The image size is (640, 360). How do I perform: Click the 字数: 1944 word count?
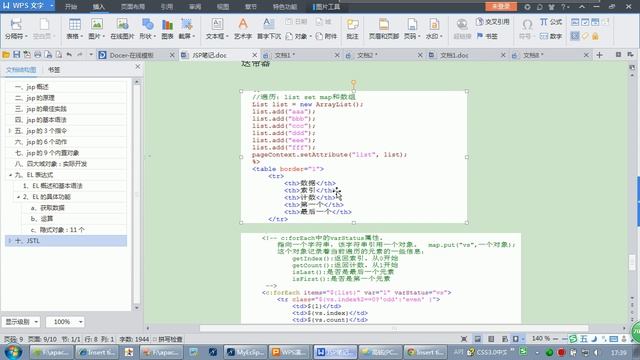(134, 339)
